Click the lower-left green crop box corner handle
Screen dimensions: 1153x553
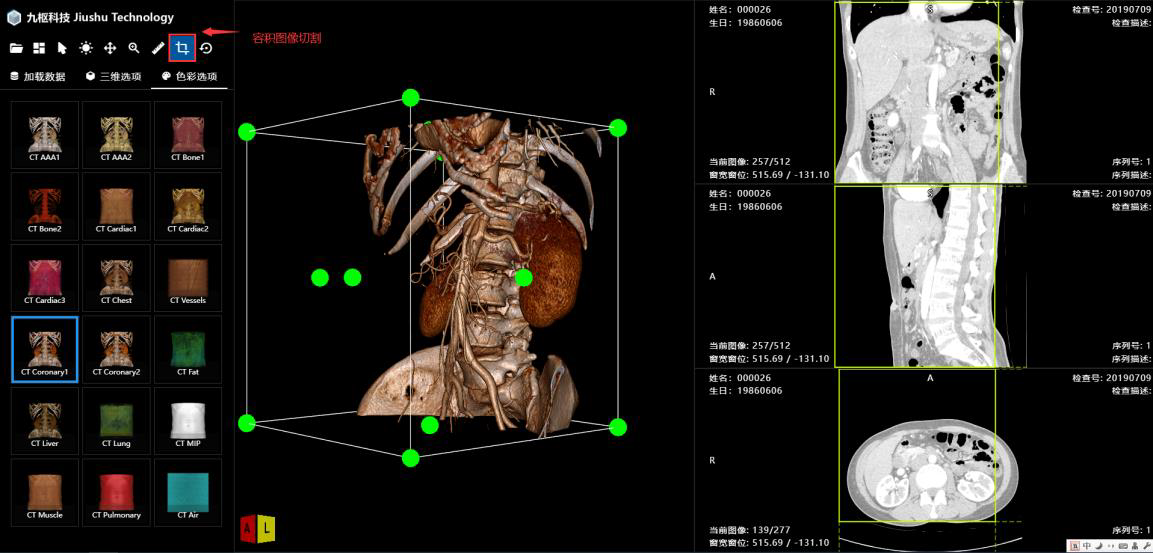click(x=247, y=423)
